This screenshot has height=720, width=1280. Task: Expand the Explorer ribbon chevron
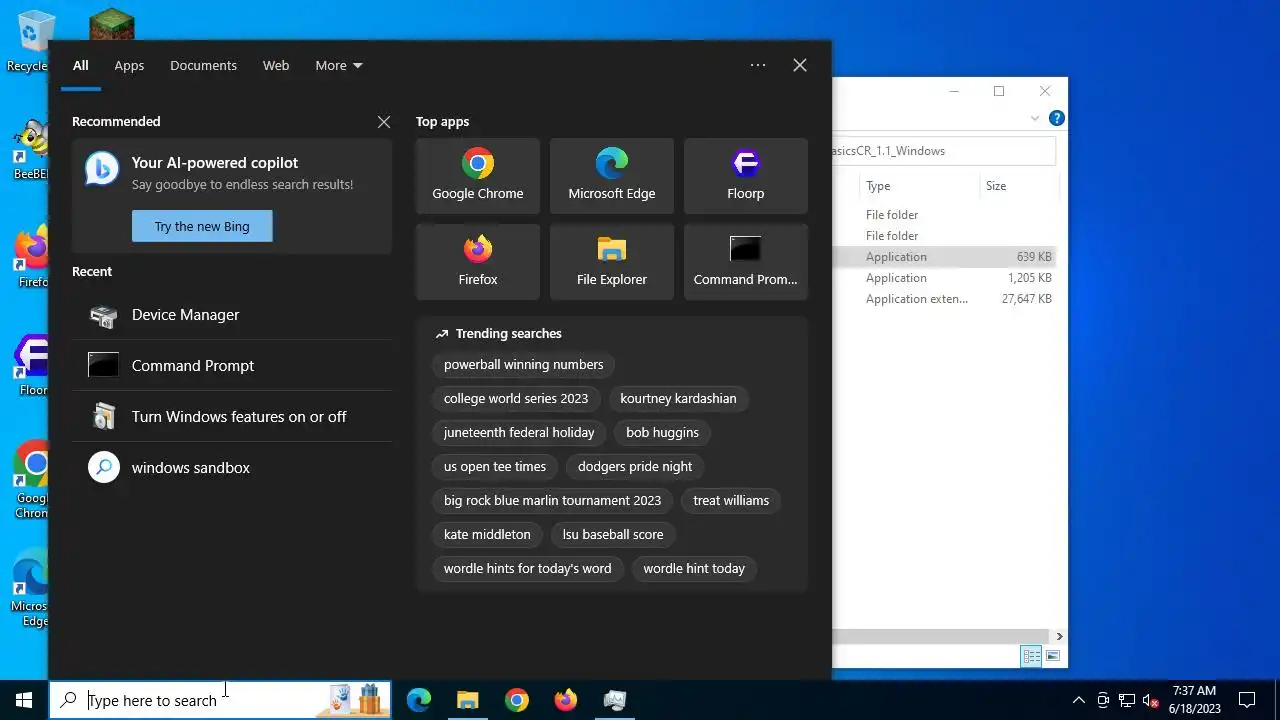(1035, 118)
